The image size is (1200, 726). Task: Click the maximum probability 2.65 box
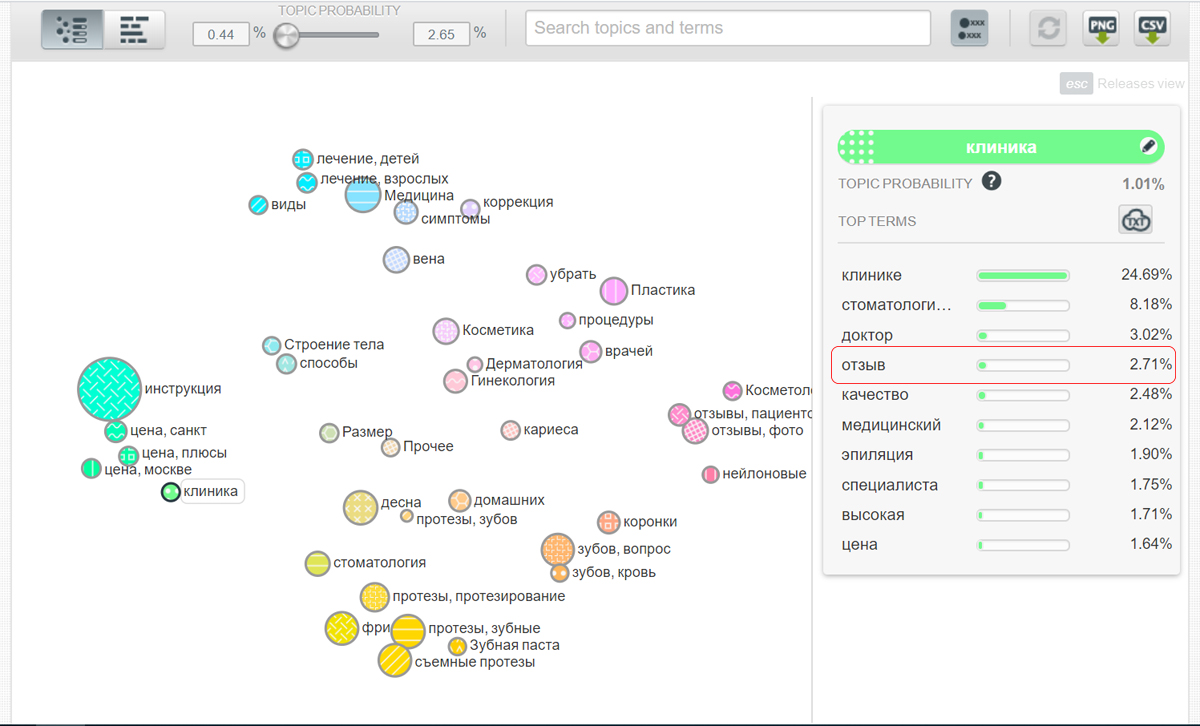point(441,34)
